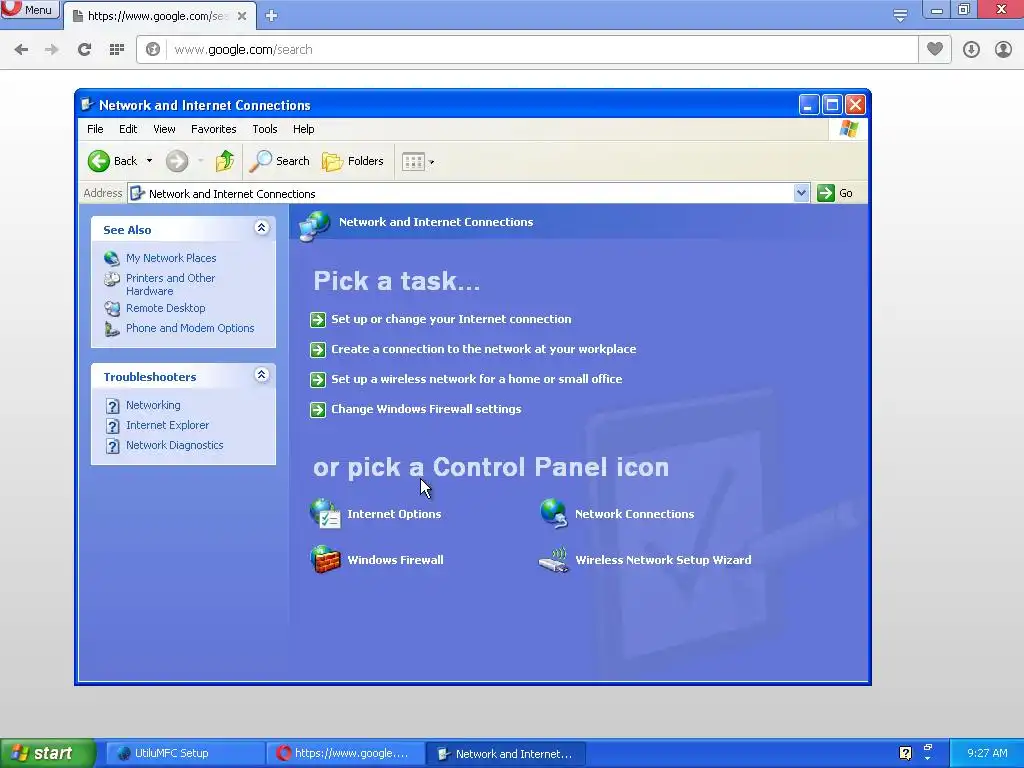
Task: Open the View menu
Action: (164, 129)
